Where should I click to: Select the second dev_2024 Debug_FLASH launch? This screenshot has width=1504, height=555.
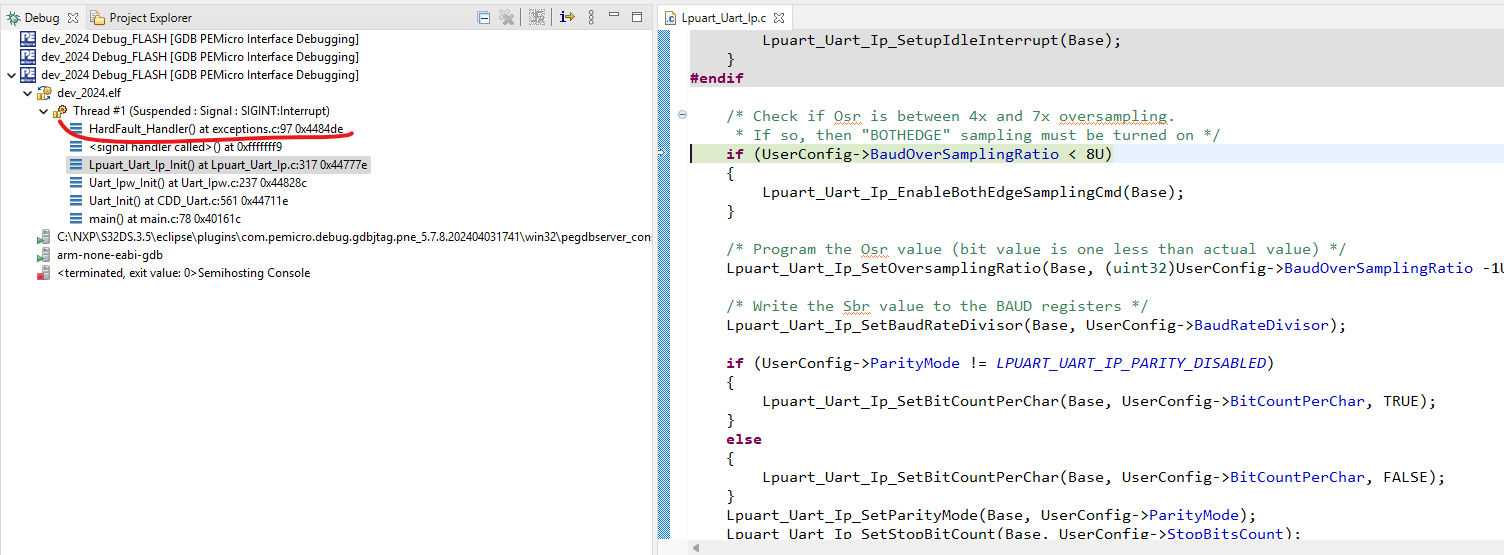pos(200,57)
